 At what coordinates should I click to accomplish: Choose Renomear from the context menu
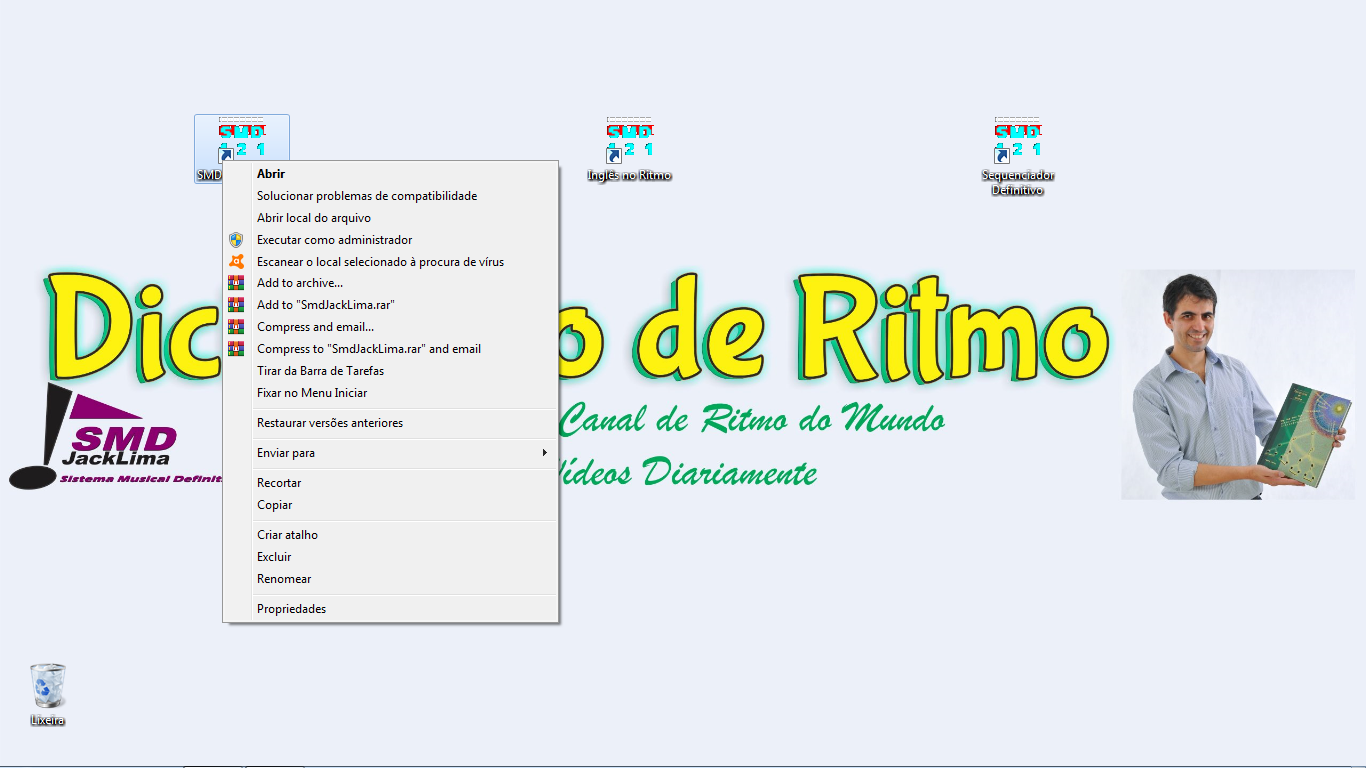[x=284, y=579]
